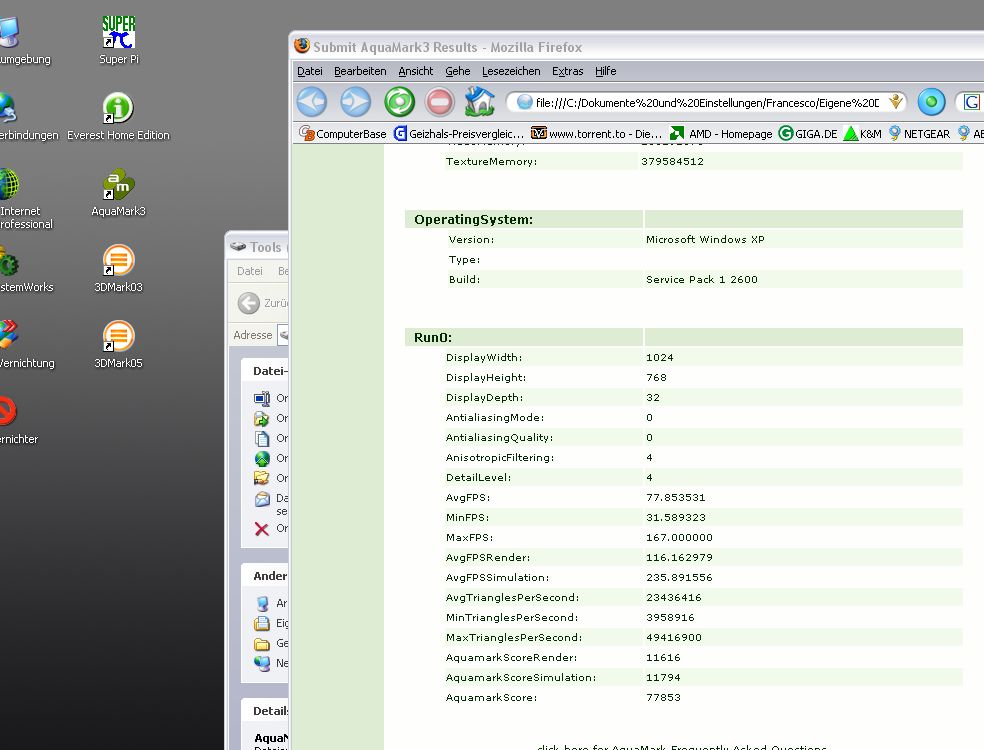
Task: Open the Extras menu in Firefox
Action: (x=567, y=71)
